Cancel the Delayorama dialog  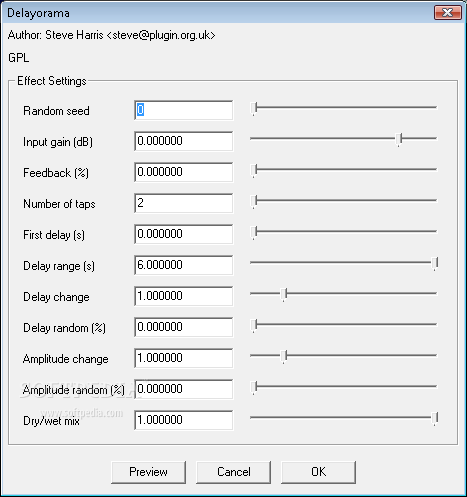[233, 472]
